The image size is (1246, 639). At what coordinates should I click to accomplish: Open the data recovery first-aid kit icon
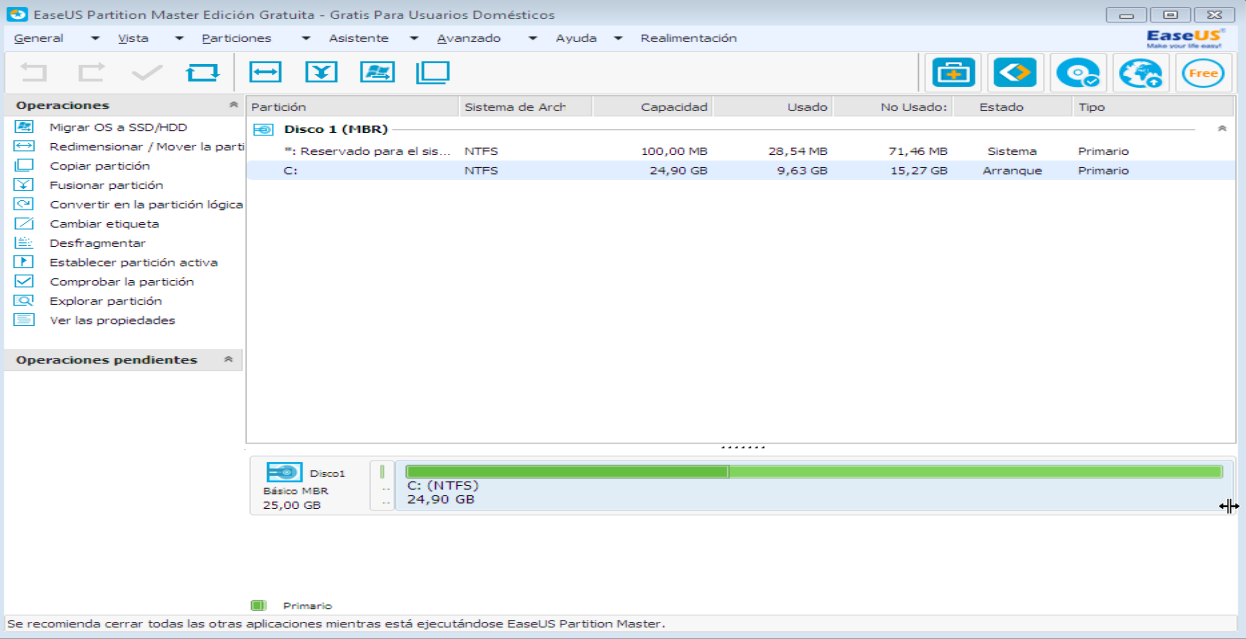coord(954,73)
